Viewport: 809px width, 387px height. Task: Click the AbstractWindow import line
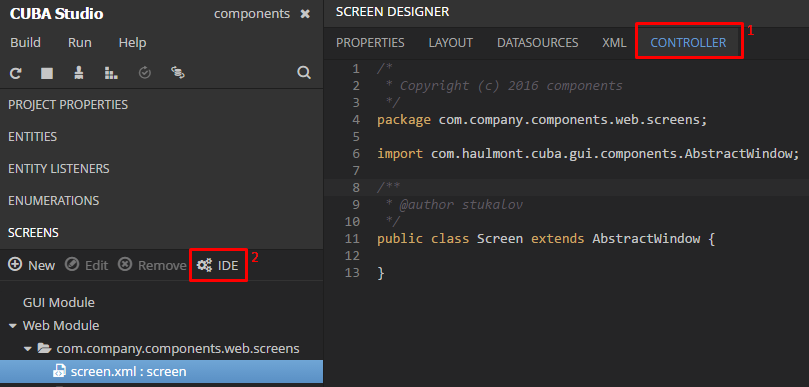pyautogui.click(x=588, y=154)
